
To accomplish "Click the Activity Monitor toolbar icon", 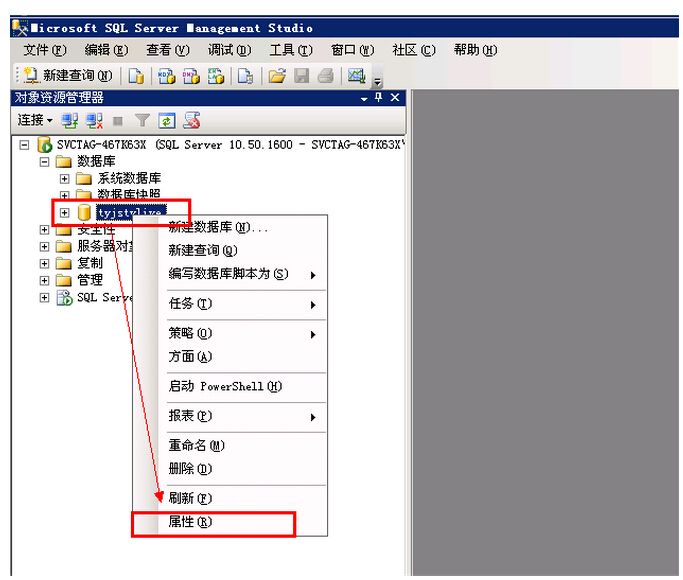I will [355, 76].
